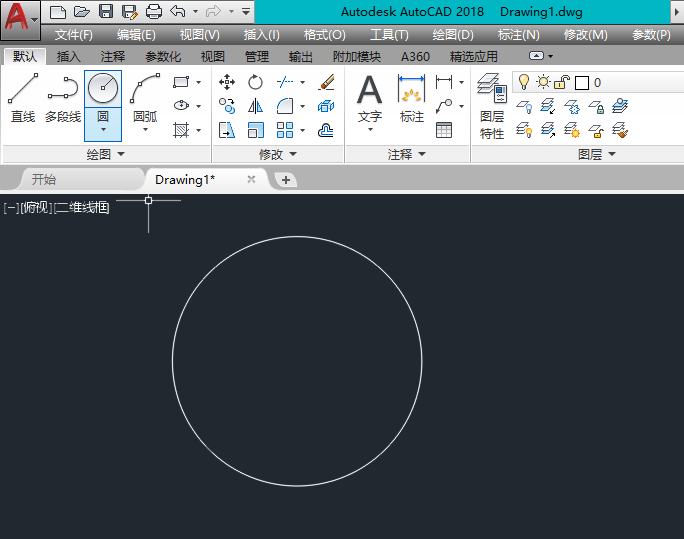Image resolution: width=684 pixels, height=539 pixels.
Task: Click the [俯视] view control label
Action: tap(36, 208)
